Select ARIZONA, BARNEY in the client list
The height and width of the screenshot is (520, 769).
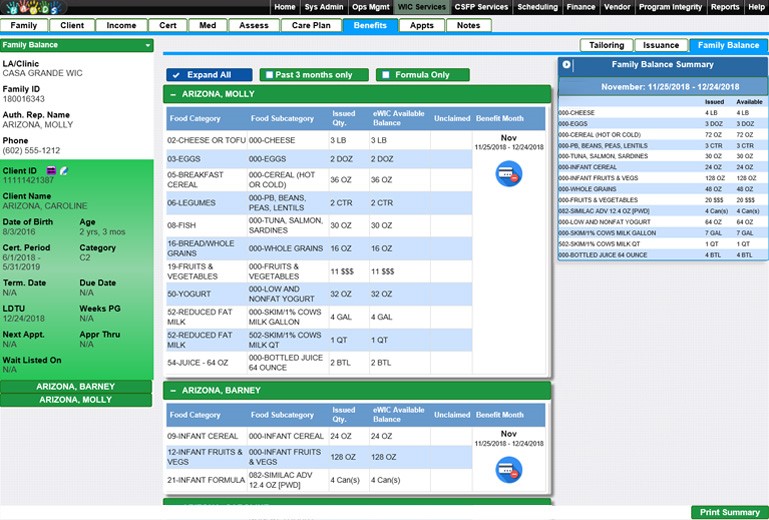[76, 386]
